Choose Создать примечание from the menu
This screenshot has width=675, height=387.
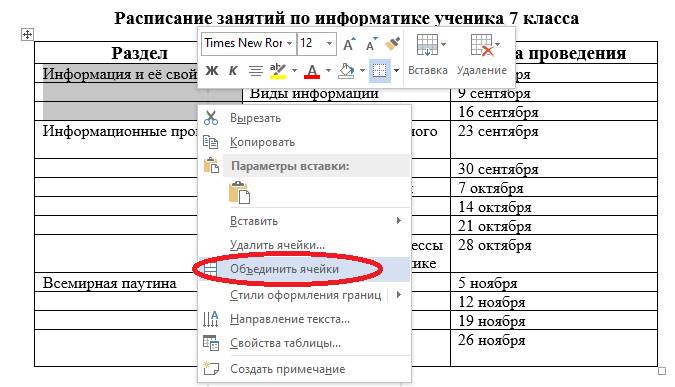pos(304,369)
